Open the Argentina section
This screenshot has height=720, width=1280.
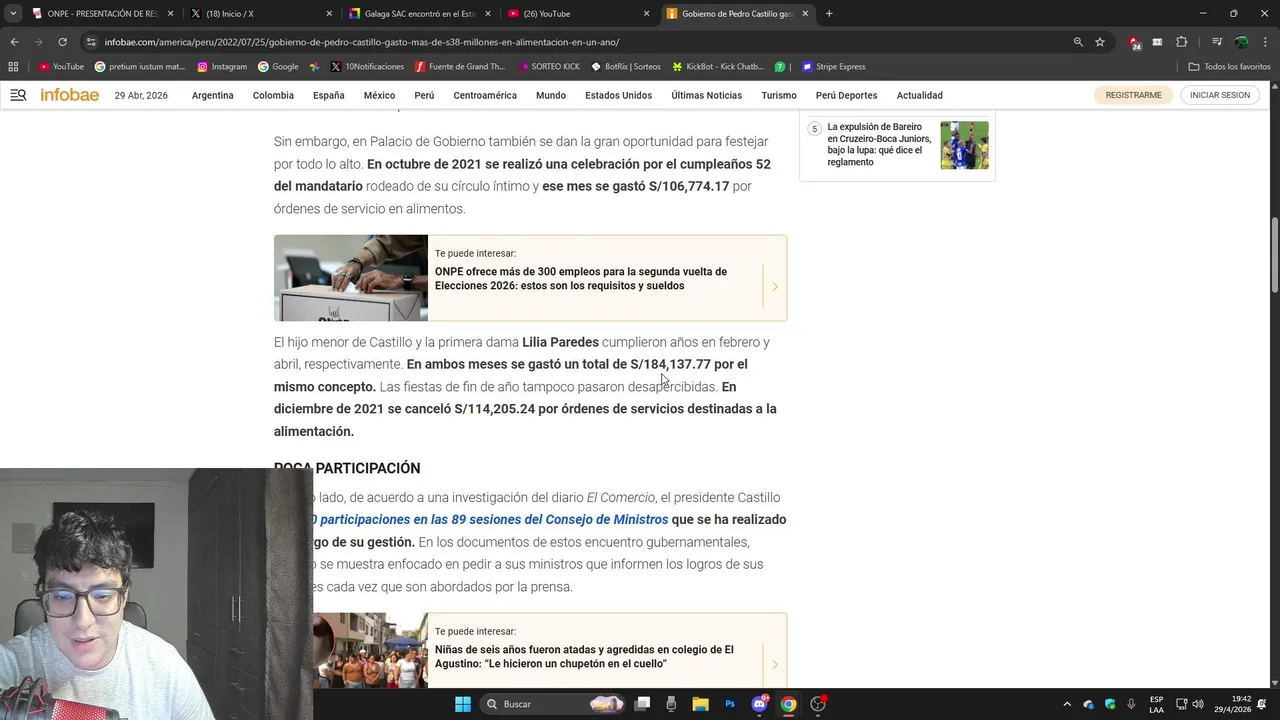point(213,95)
